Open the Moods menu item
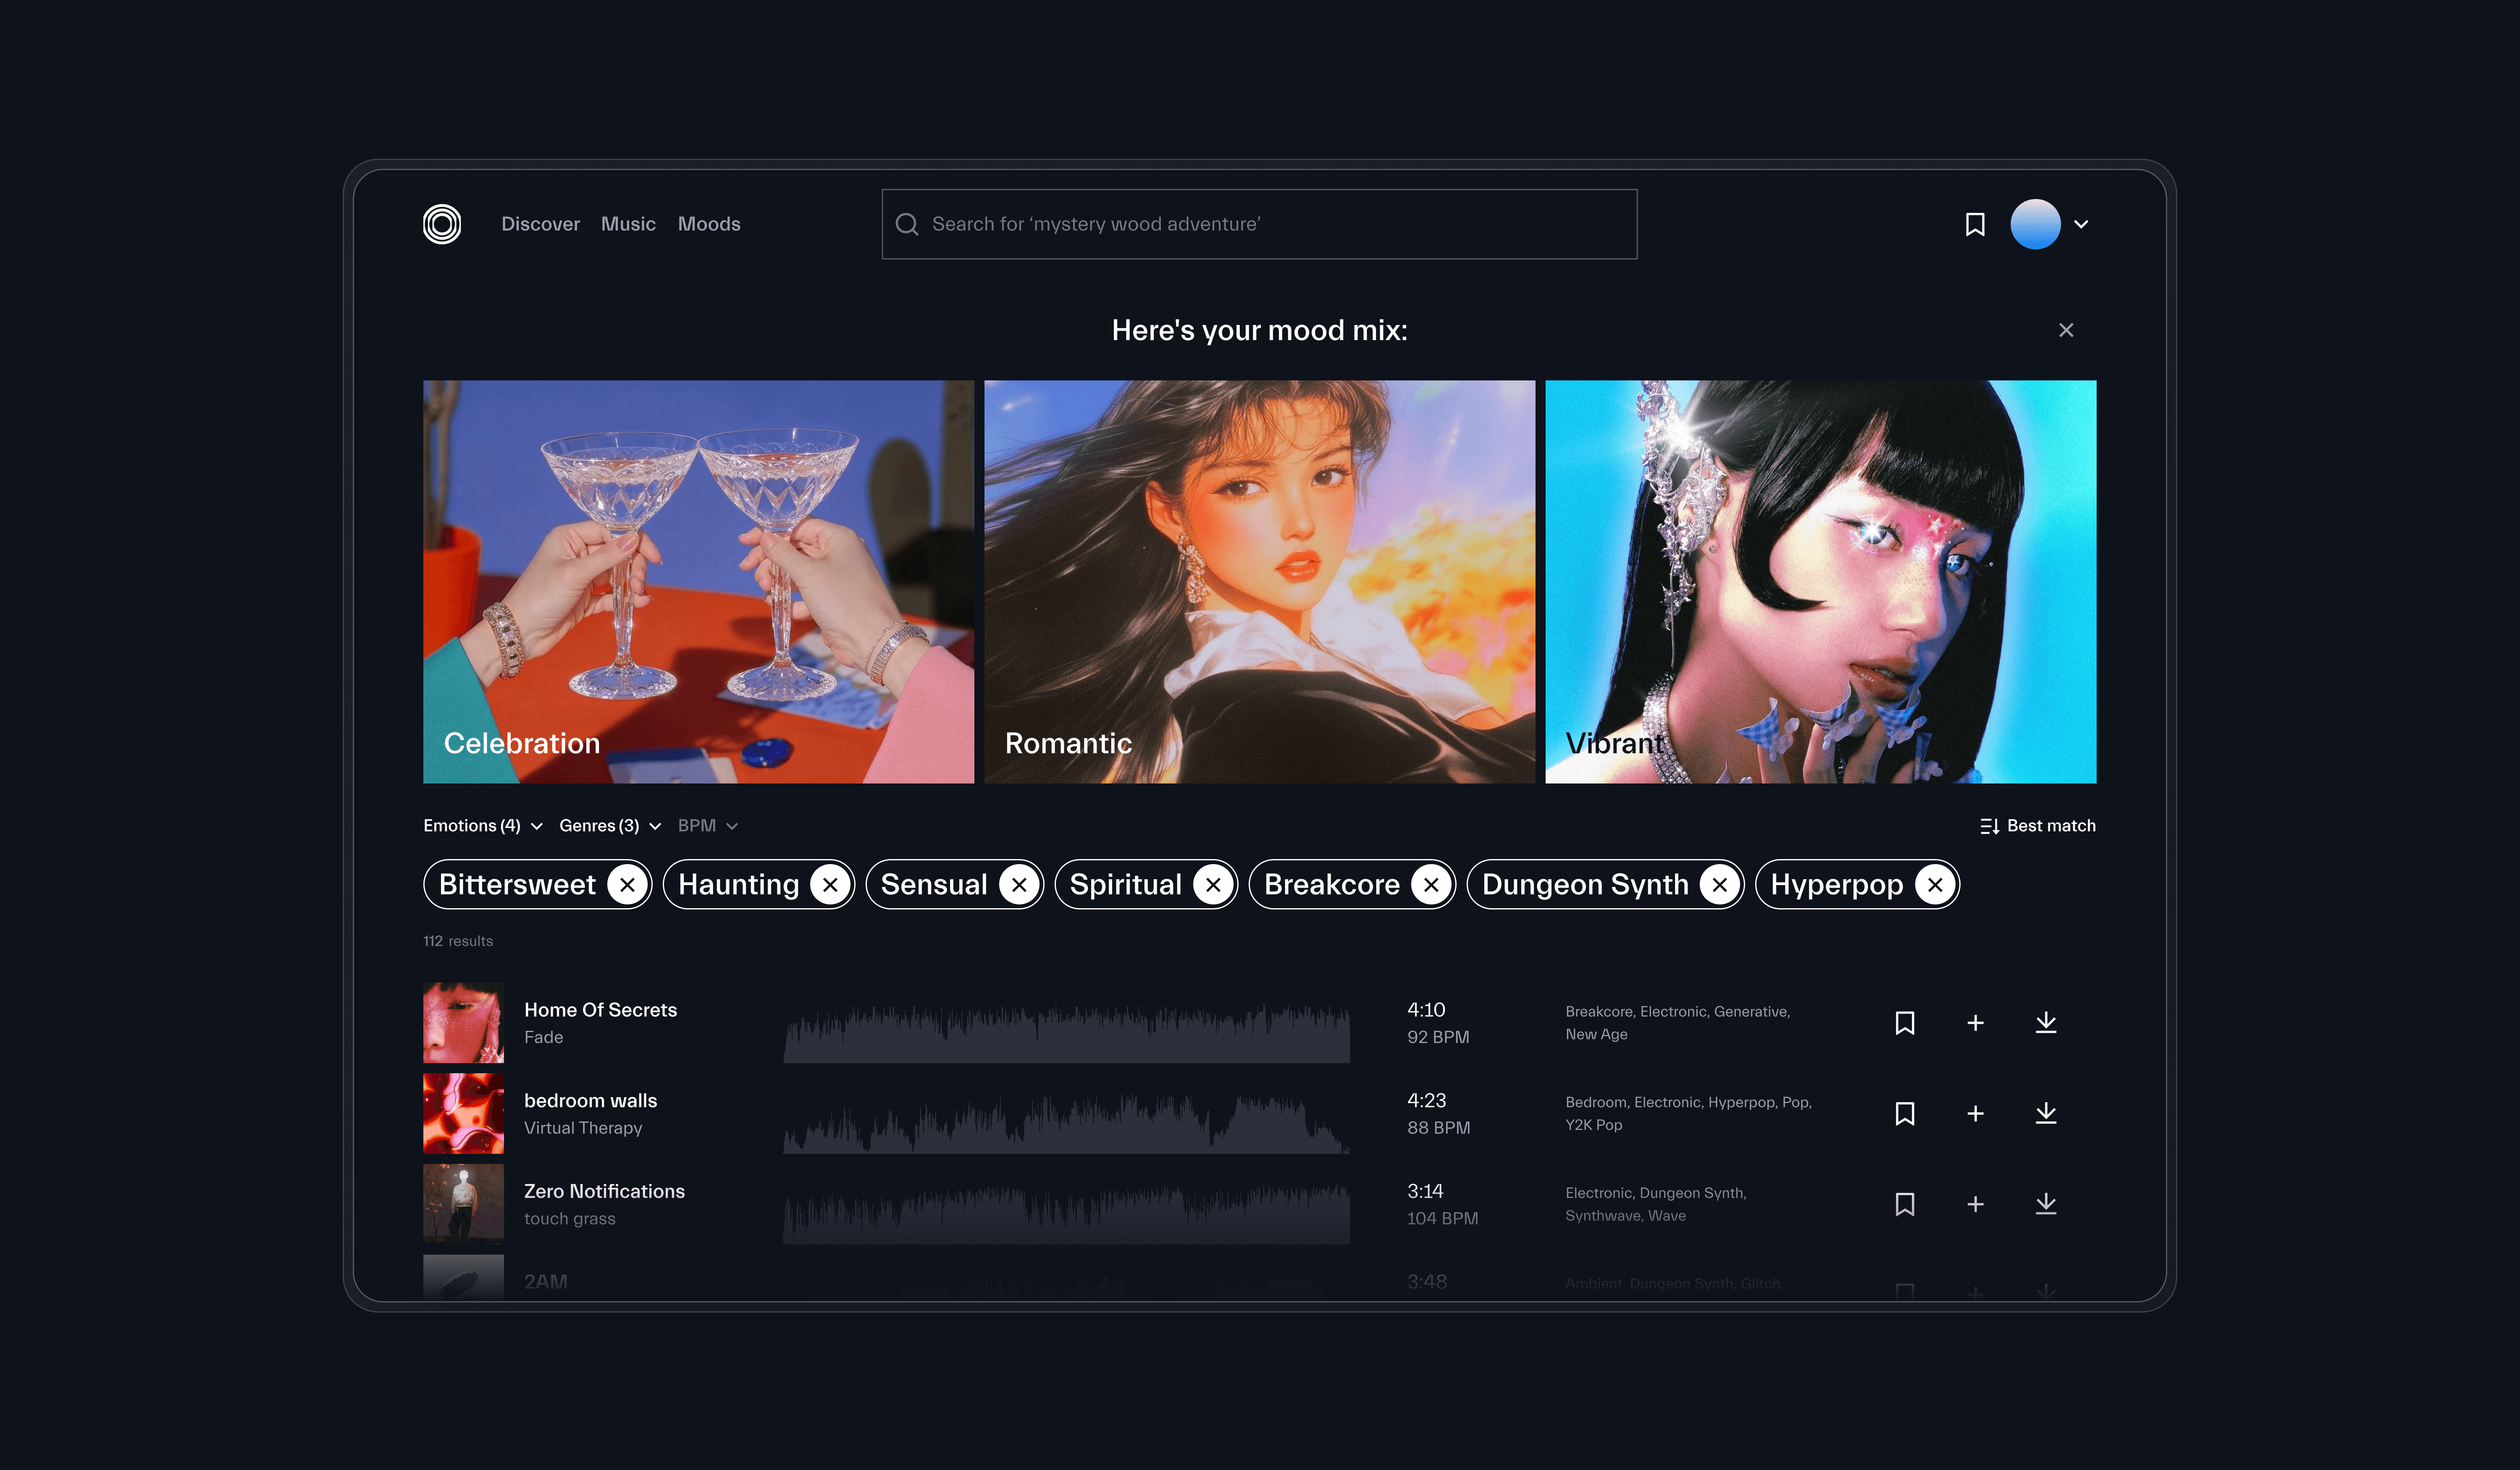The image size is (2520, 1470). pyautogui.click(x=709, y=224)
